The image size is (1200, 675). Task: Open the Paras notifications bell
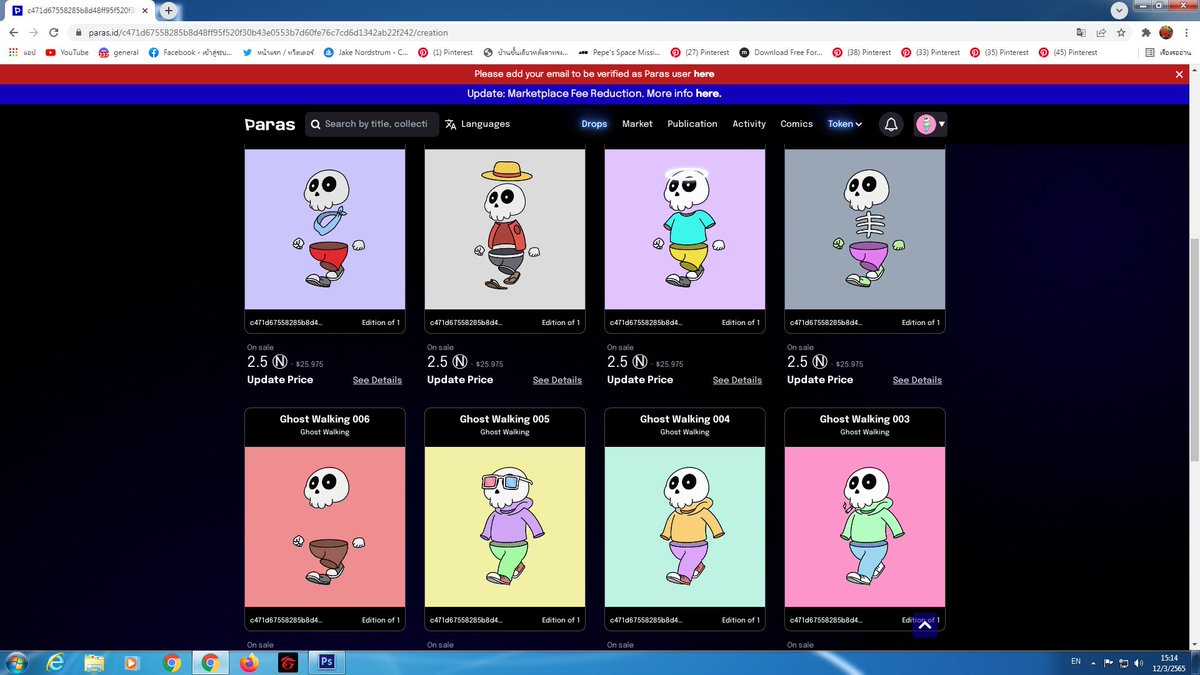pyautogui.click(x=891, y=124)
